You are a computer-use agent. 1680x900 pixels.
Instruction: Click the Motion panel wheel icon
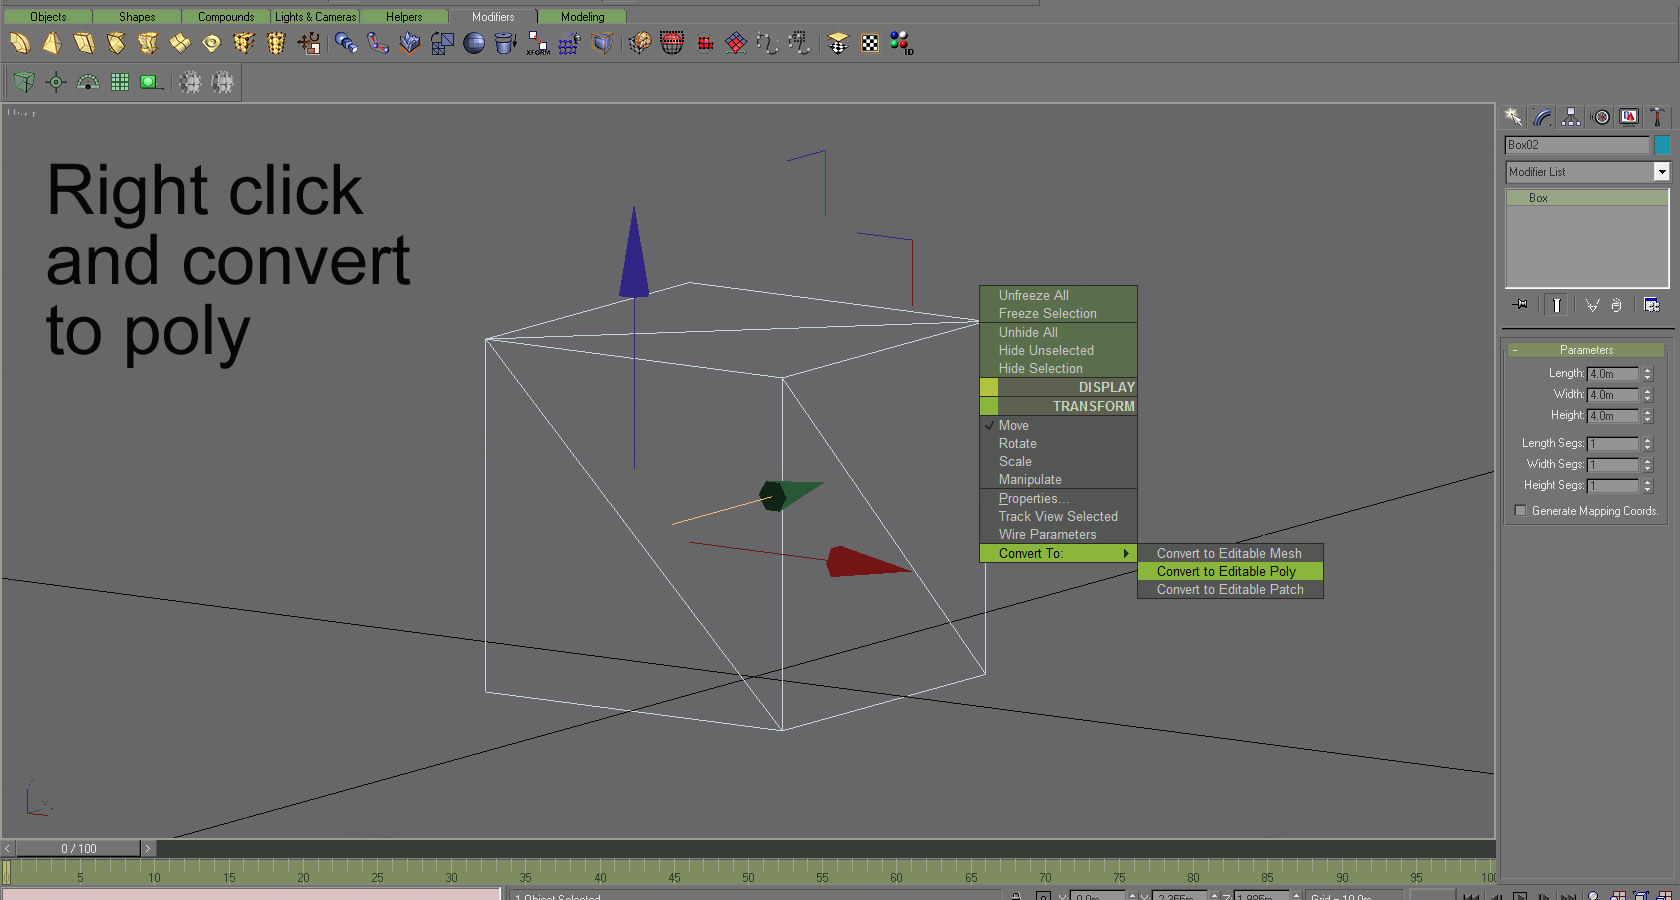(x=1601, y=117)
